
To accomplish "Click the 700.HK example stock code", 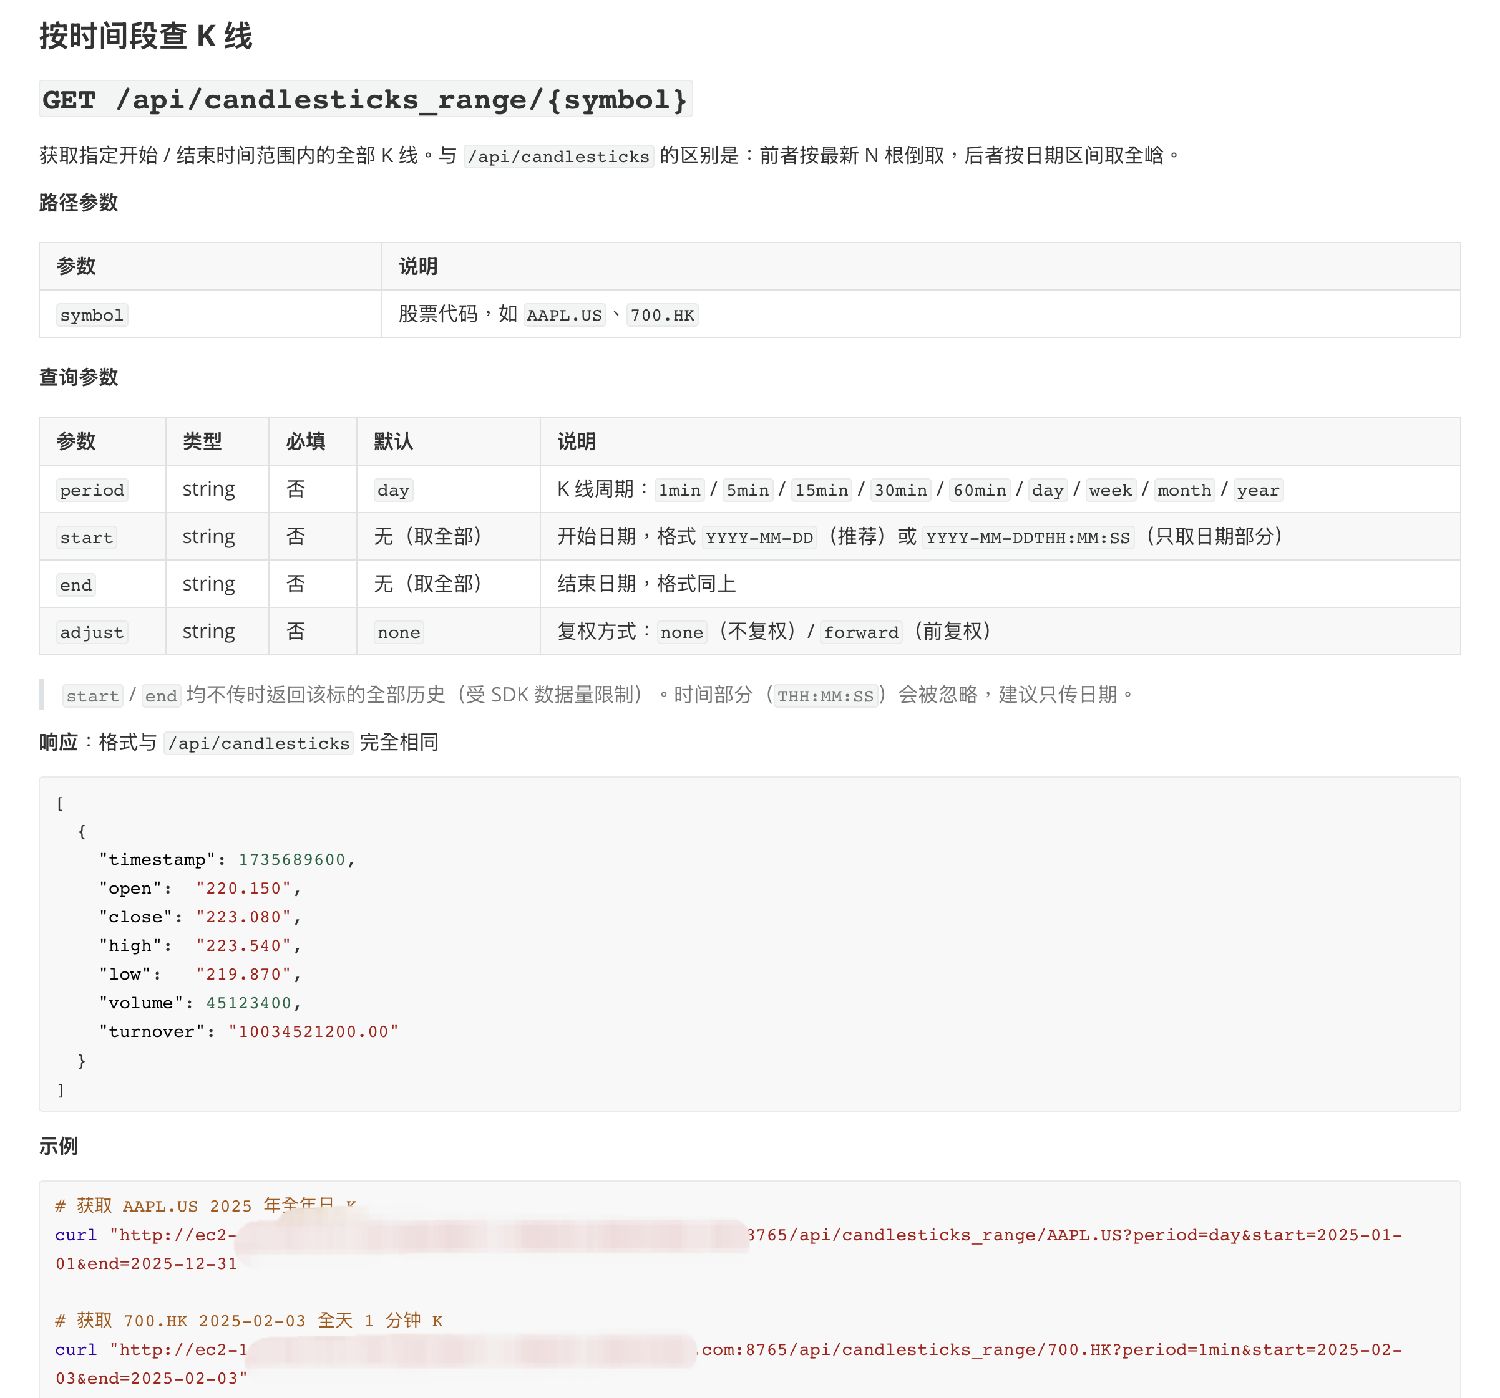I will [x=662, y=315].
